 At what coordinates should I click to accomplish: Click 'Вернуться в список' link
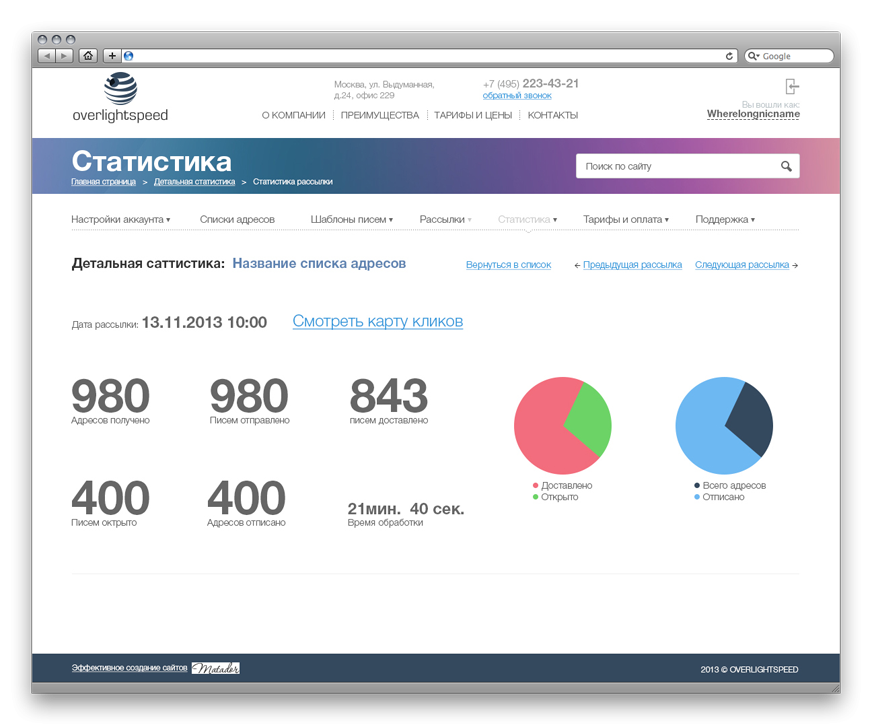(x=508, y=265)
